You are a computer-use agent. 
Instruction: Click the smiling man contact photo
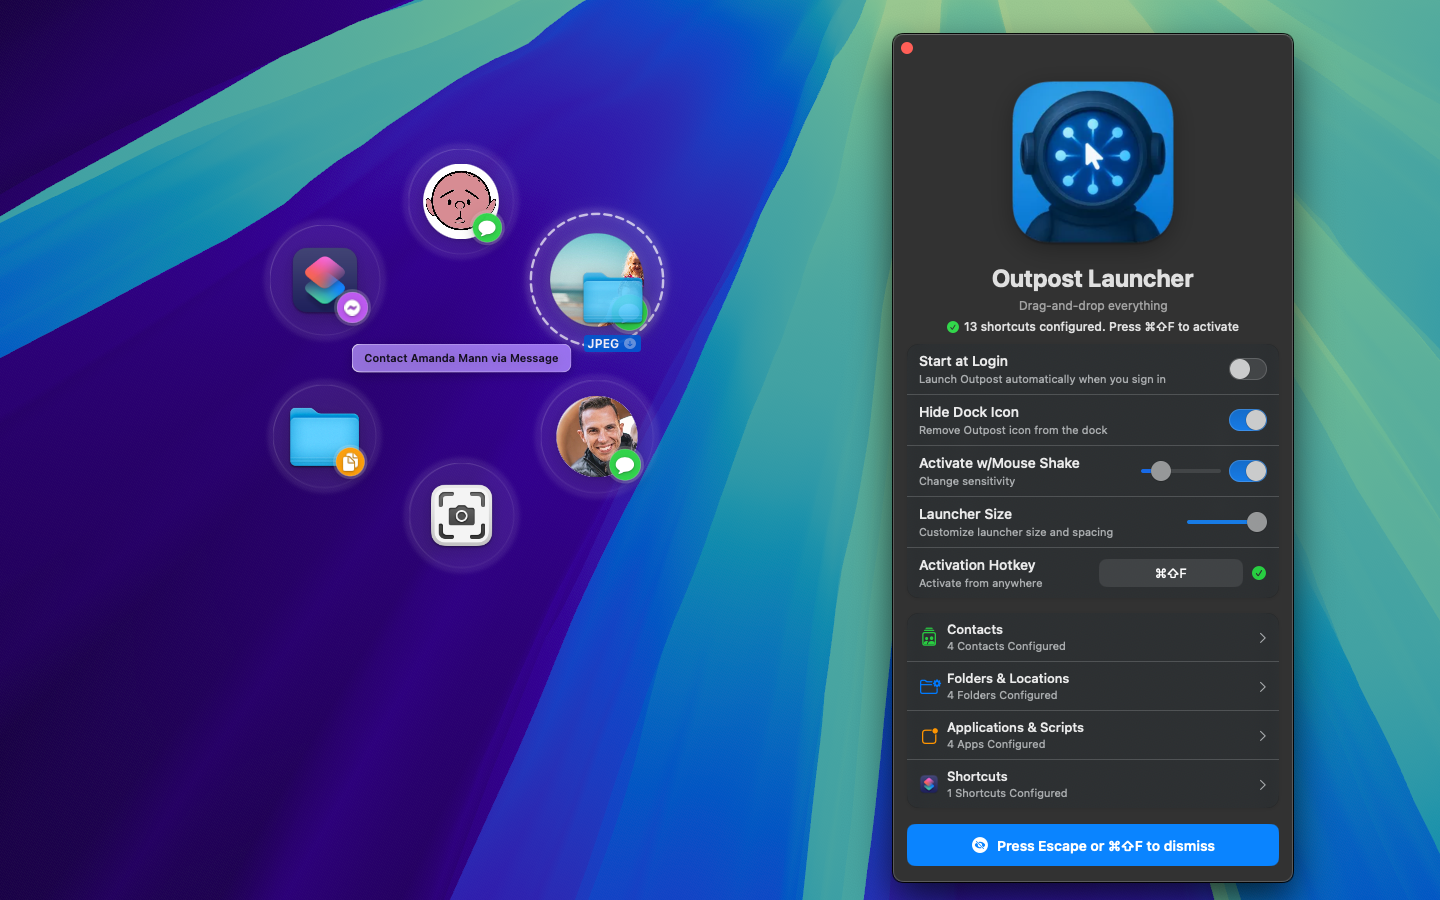pyautogui.click(x=597, y=437)
